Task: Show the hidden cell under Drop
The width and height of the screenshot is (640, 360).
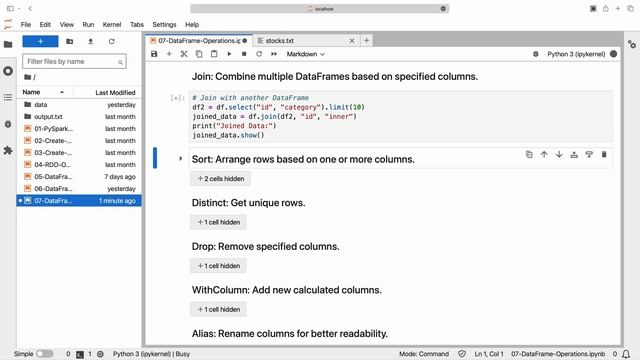Action: click(218, 266)
